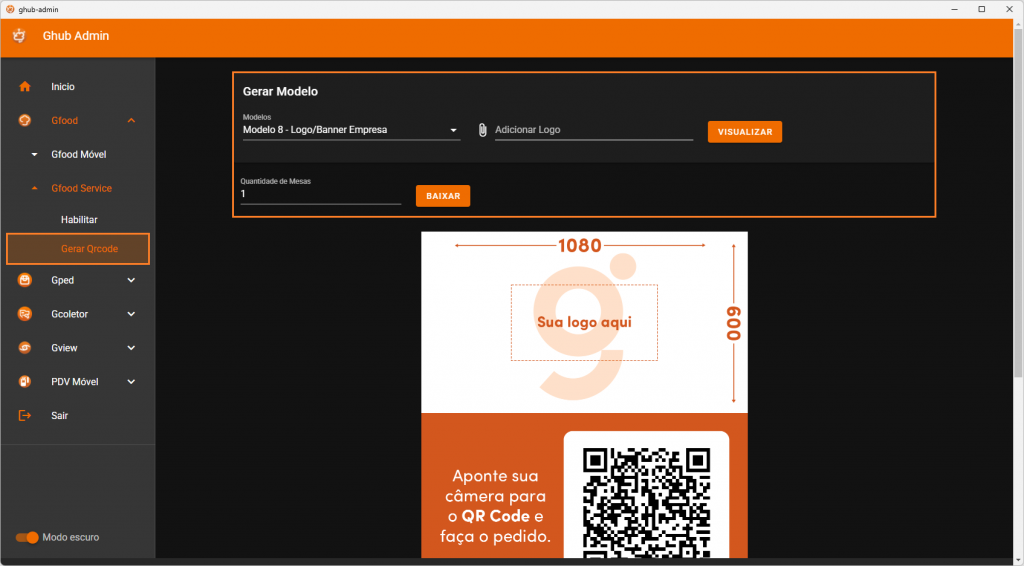This screenshot has height=566, width=1024.
Task: Click the Quantidade de Mesas field
Action: point(321,194)
